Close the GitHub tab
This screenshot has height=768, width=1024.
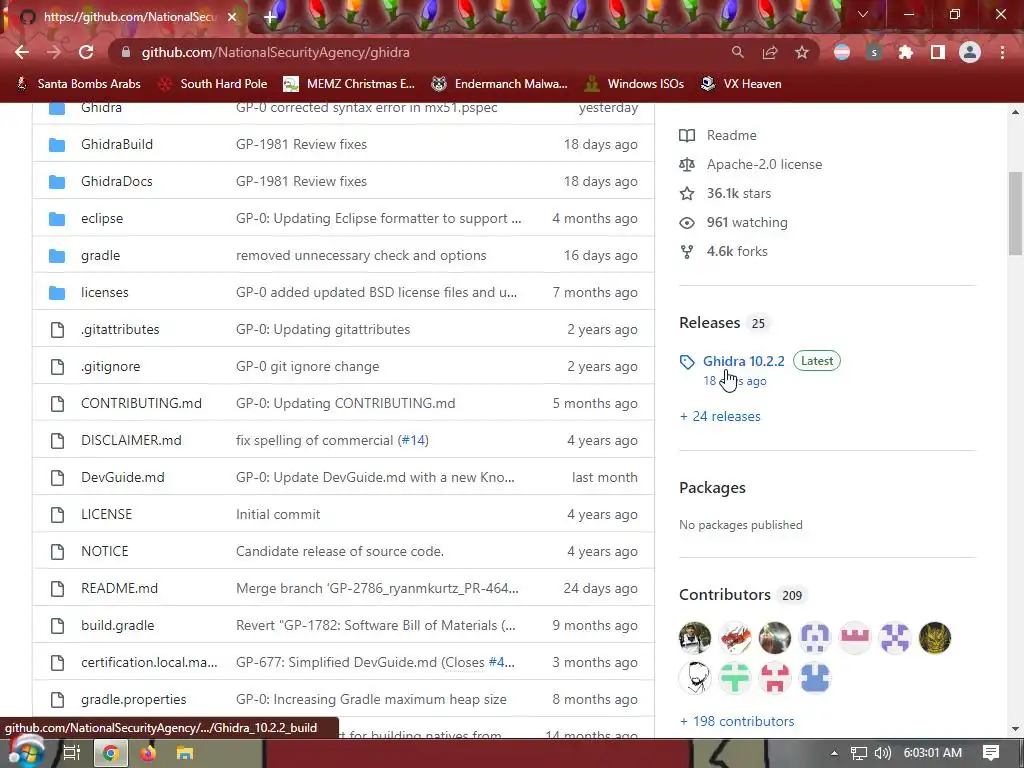(232, 17)
